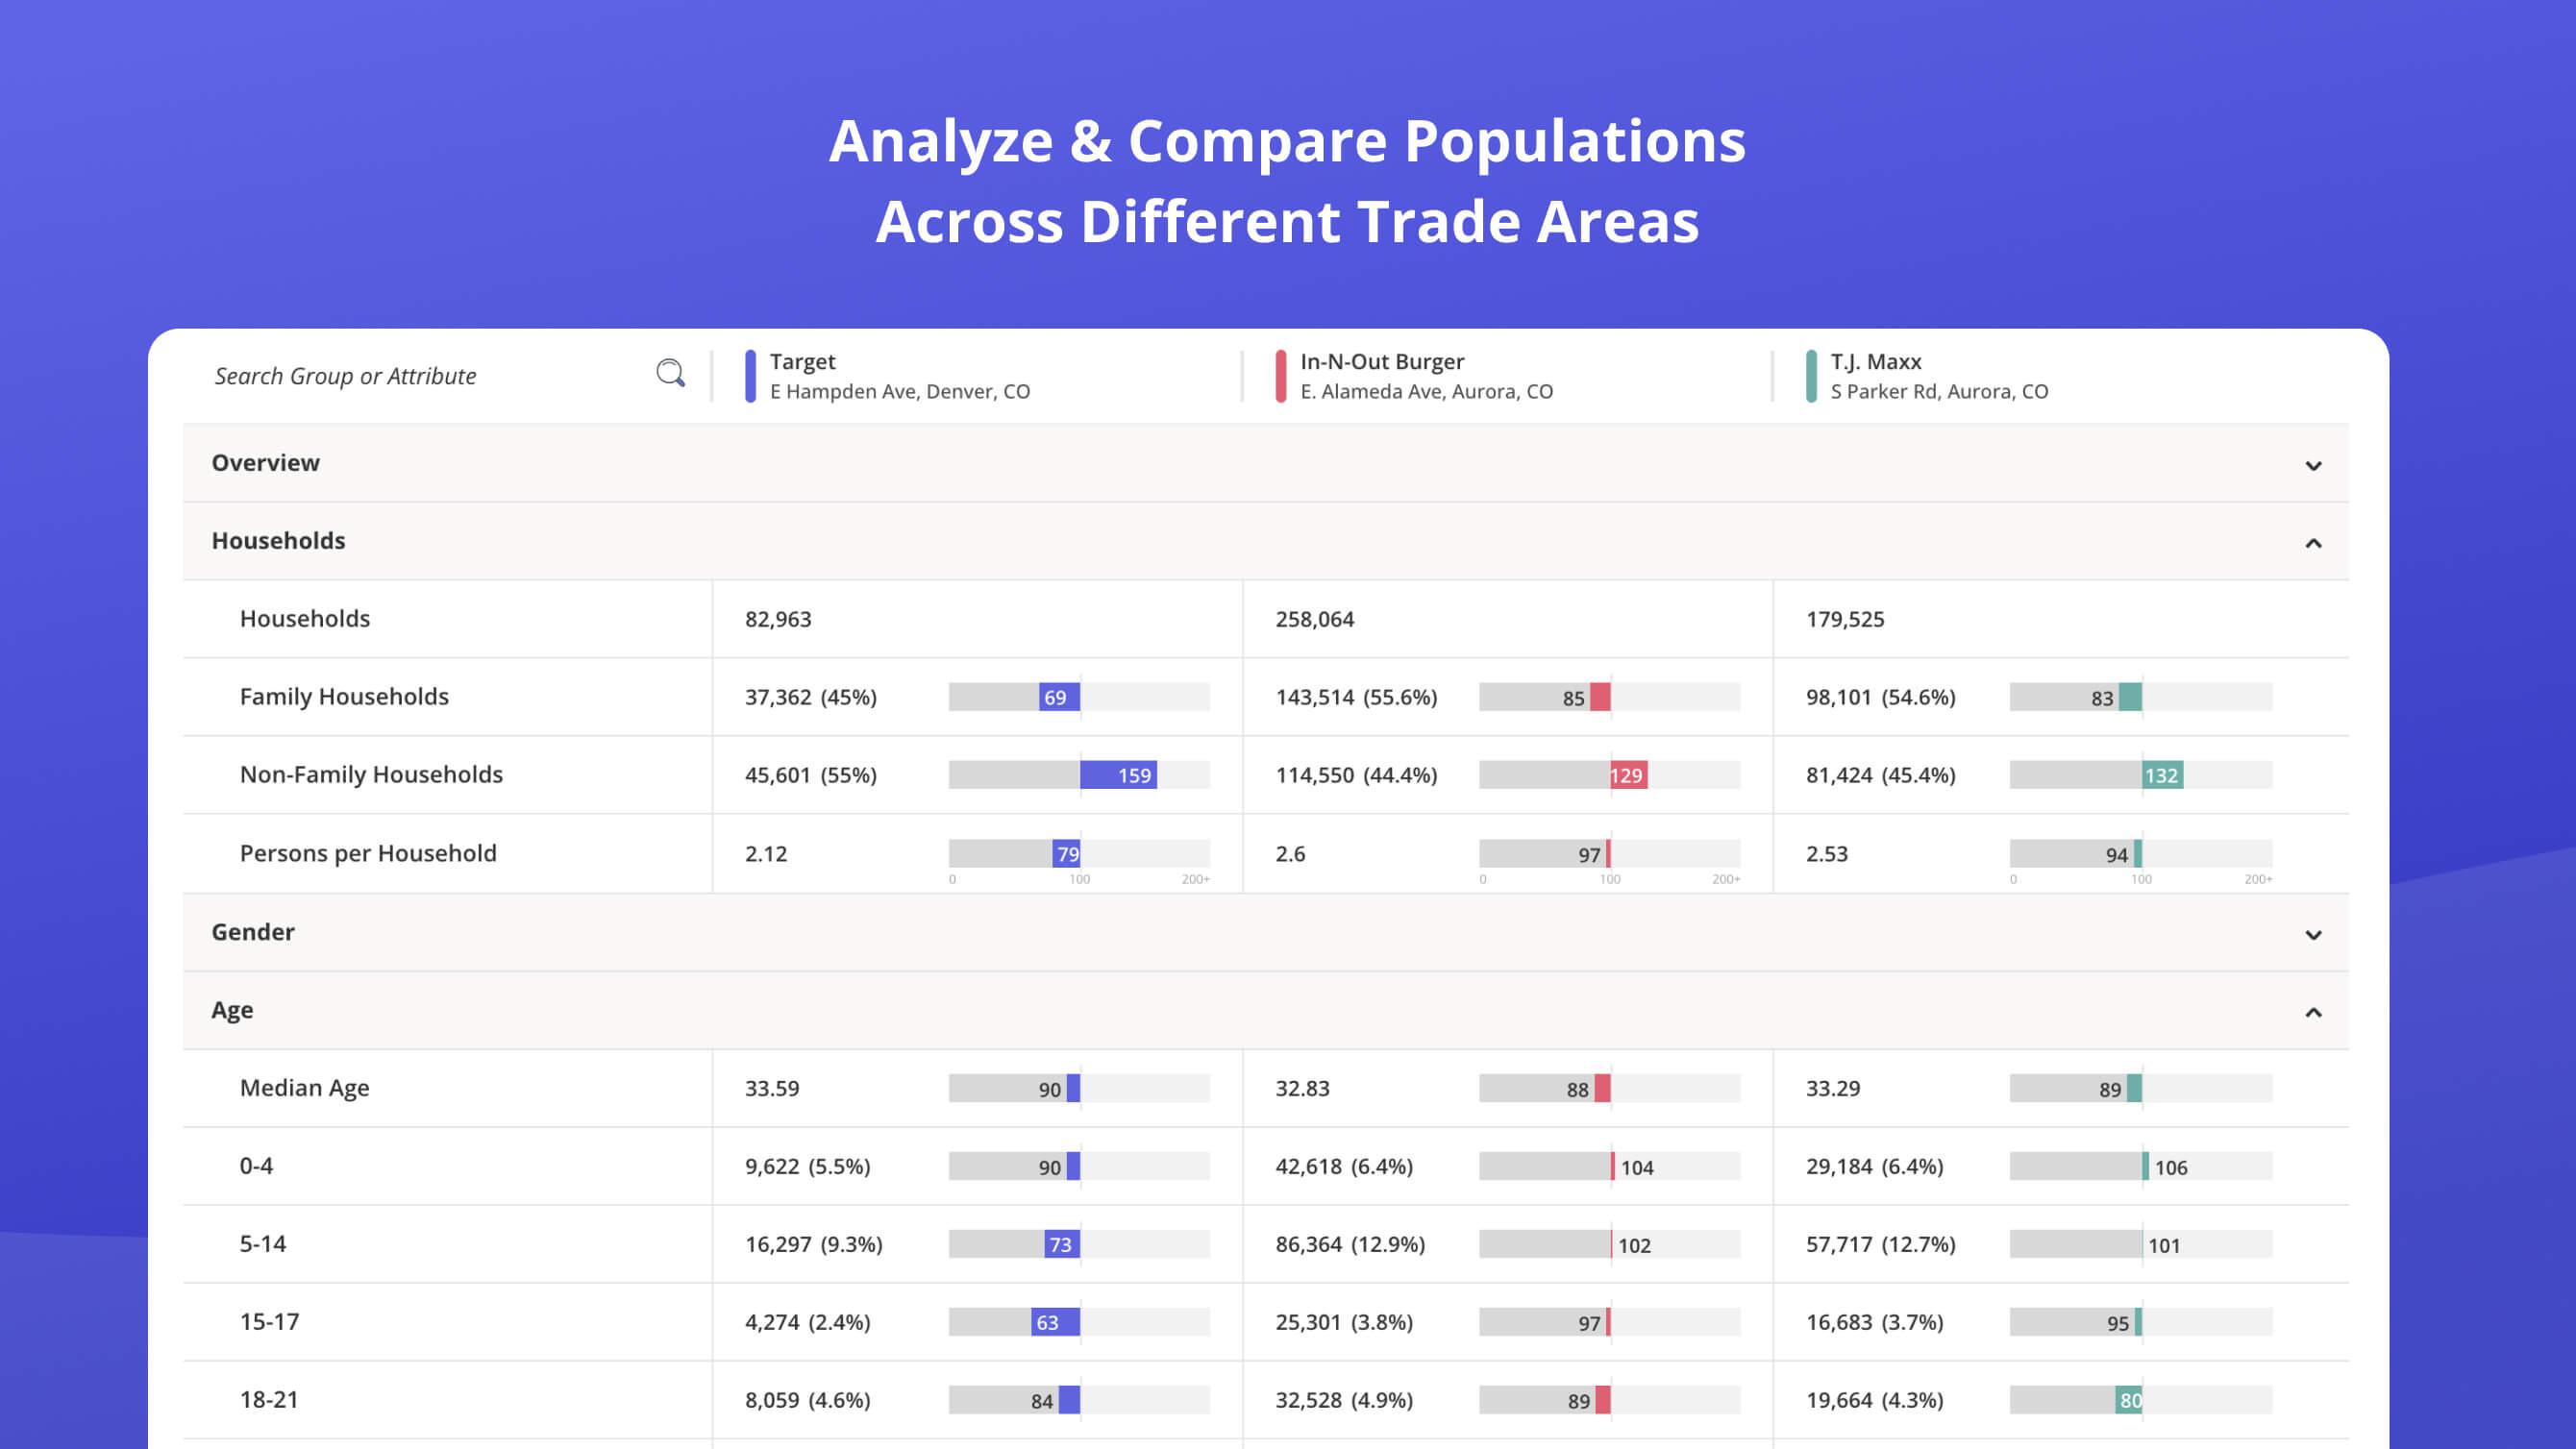The width and height of the screenshot is (2576, 1449).
Task: Collapse the Age section chevron
Action: click(x=2312, y=1012)
